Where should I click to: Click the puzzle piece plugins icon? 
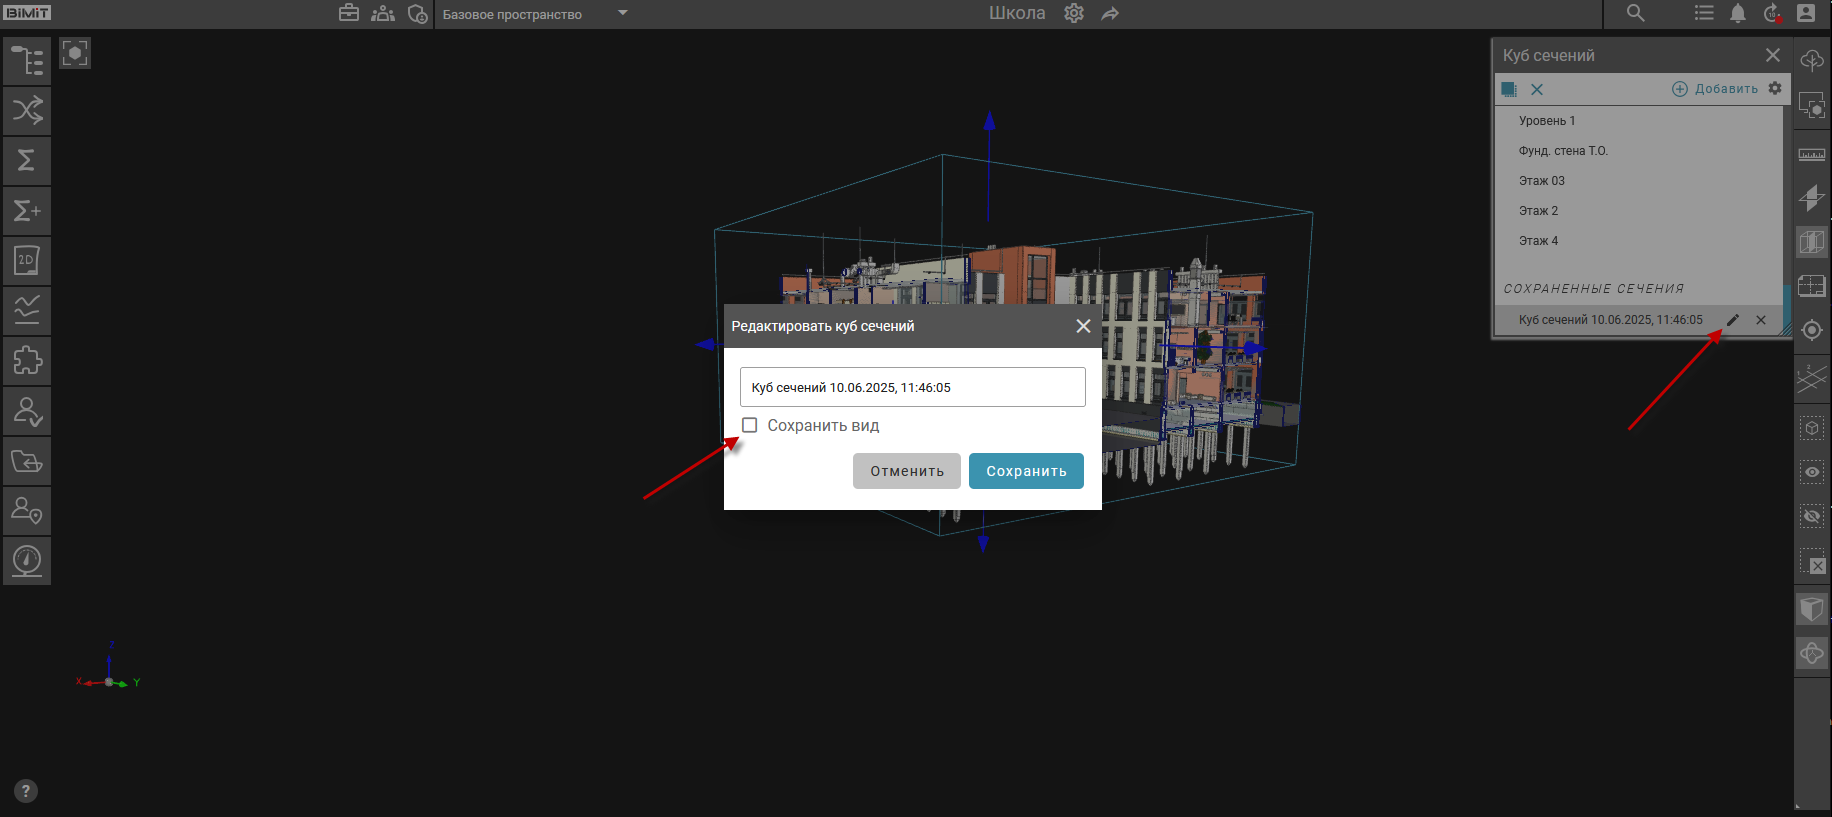coord(27,360)
